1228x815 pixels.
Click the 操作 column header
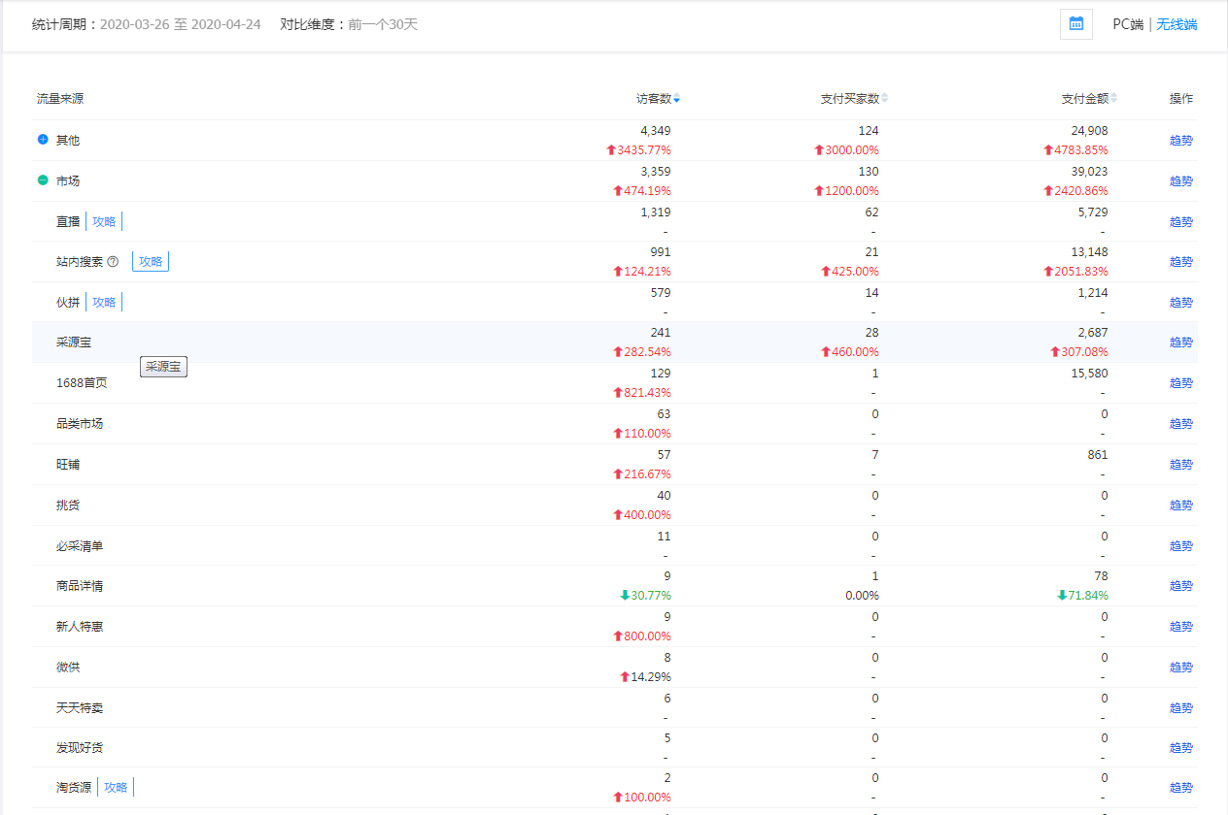coord(1181,99)
